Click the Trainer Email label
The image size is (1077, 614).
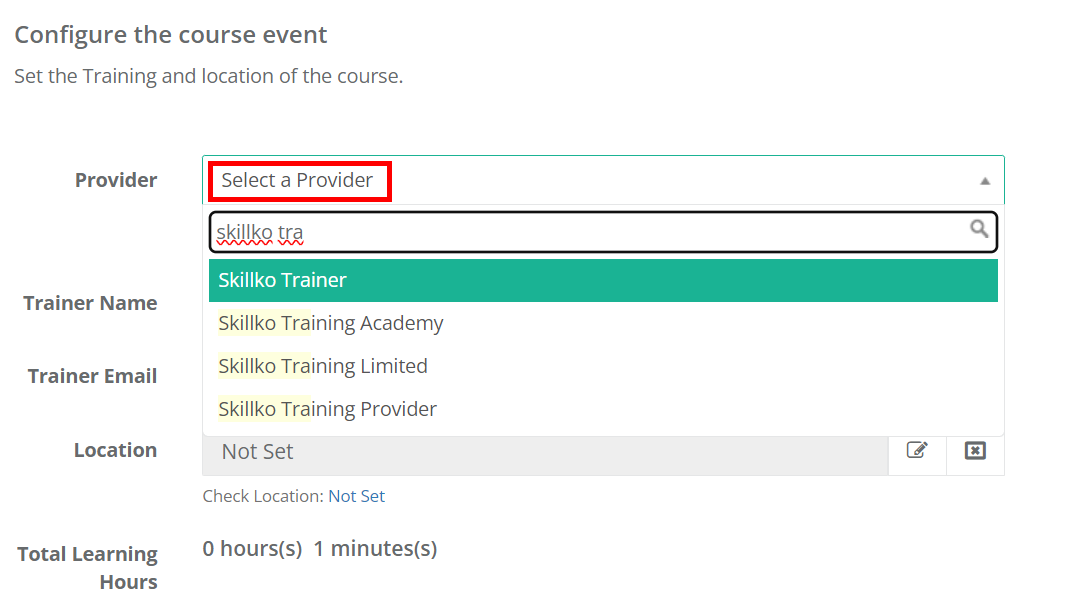(92, 376)
